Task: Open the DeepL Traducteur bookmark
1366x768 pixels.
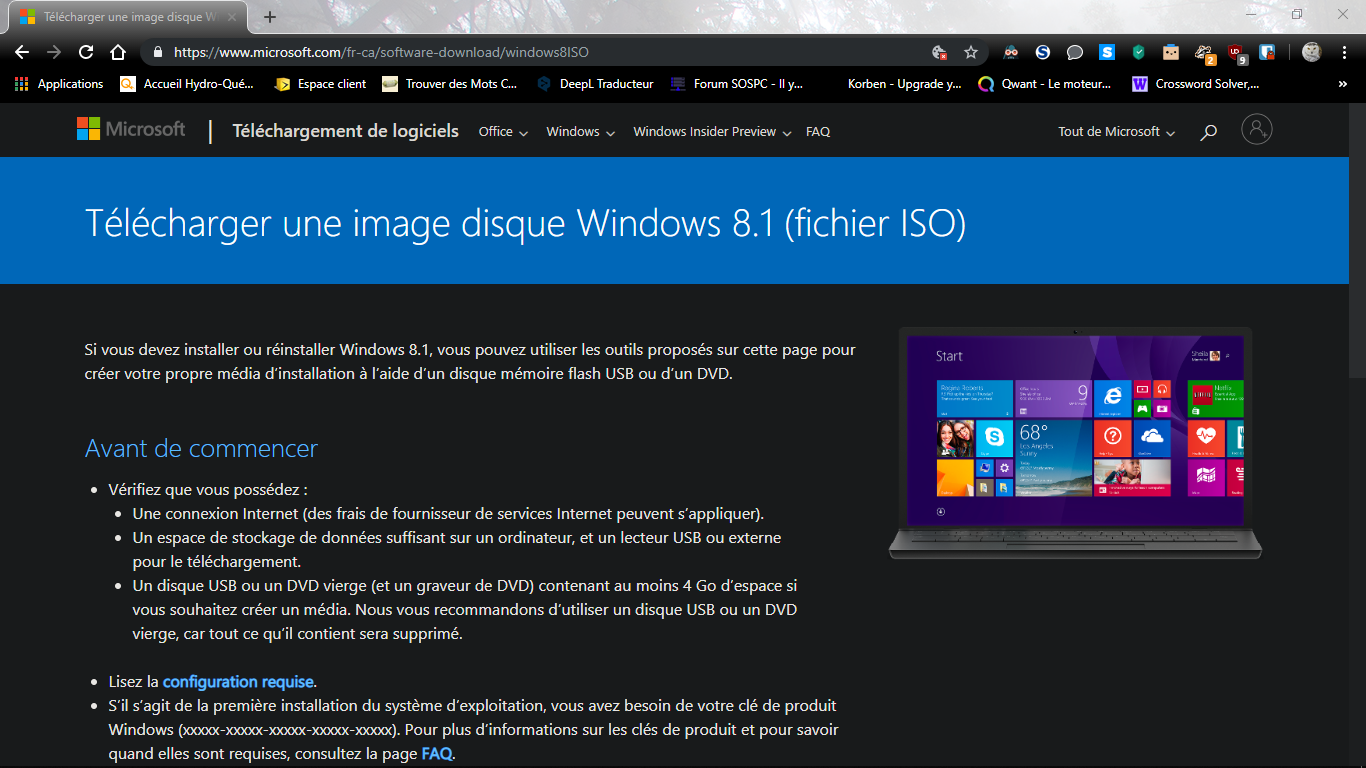Action: [x=595, y=84]
